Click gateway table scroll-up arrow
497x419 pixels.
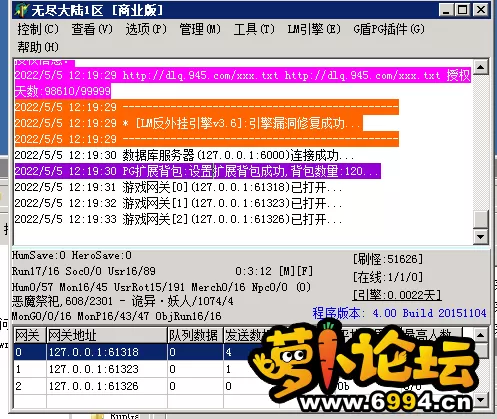click(x=480, y=334)
